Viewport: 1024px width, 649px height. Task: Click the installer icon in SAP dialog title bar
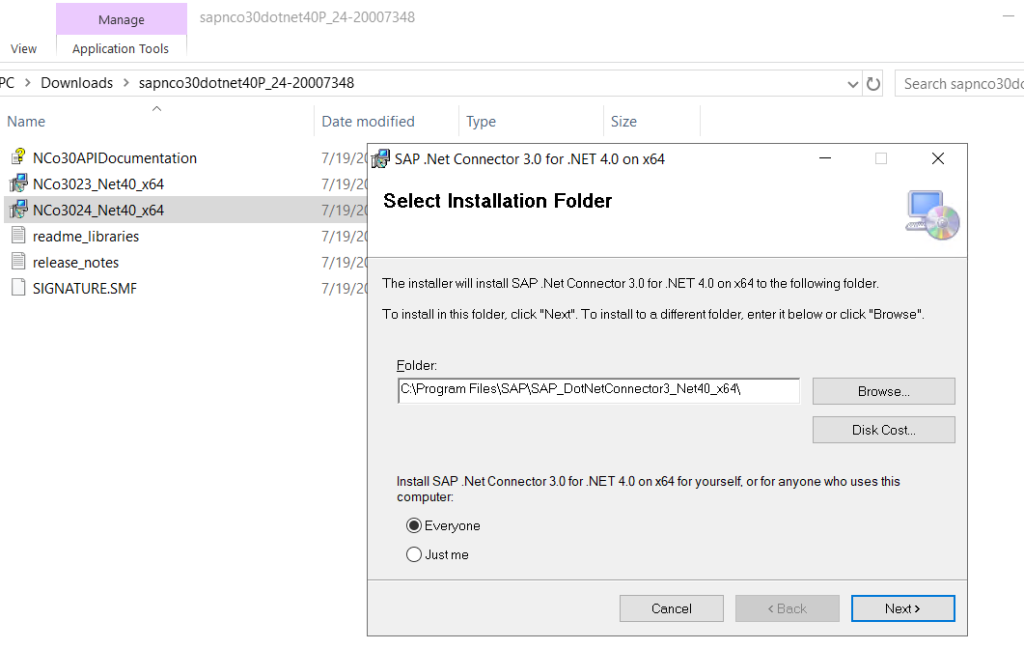(381, 159)
